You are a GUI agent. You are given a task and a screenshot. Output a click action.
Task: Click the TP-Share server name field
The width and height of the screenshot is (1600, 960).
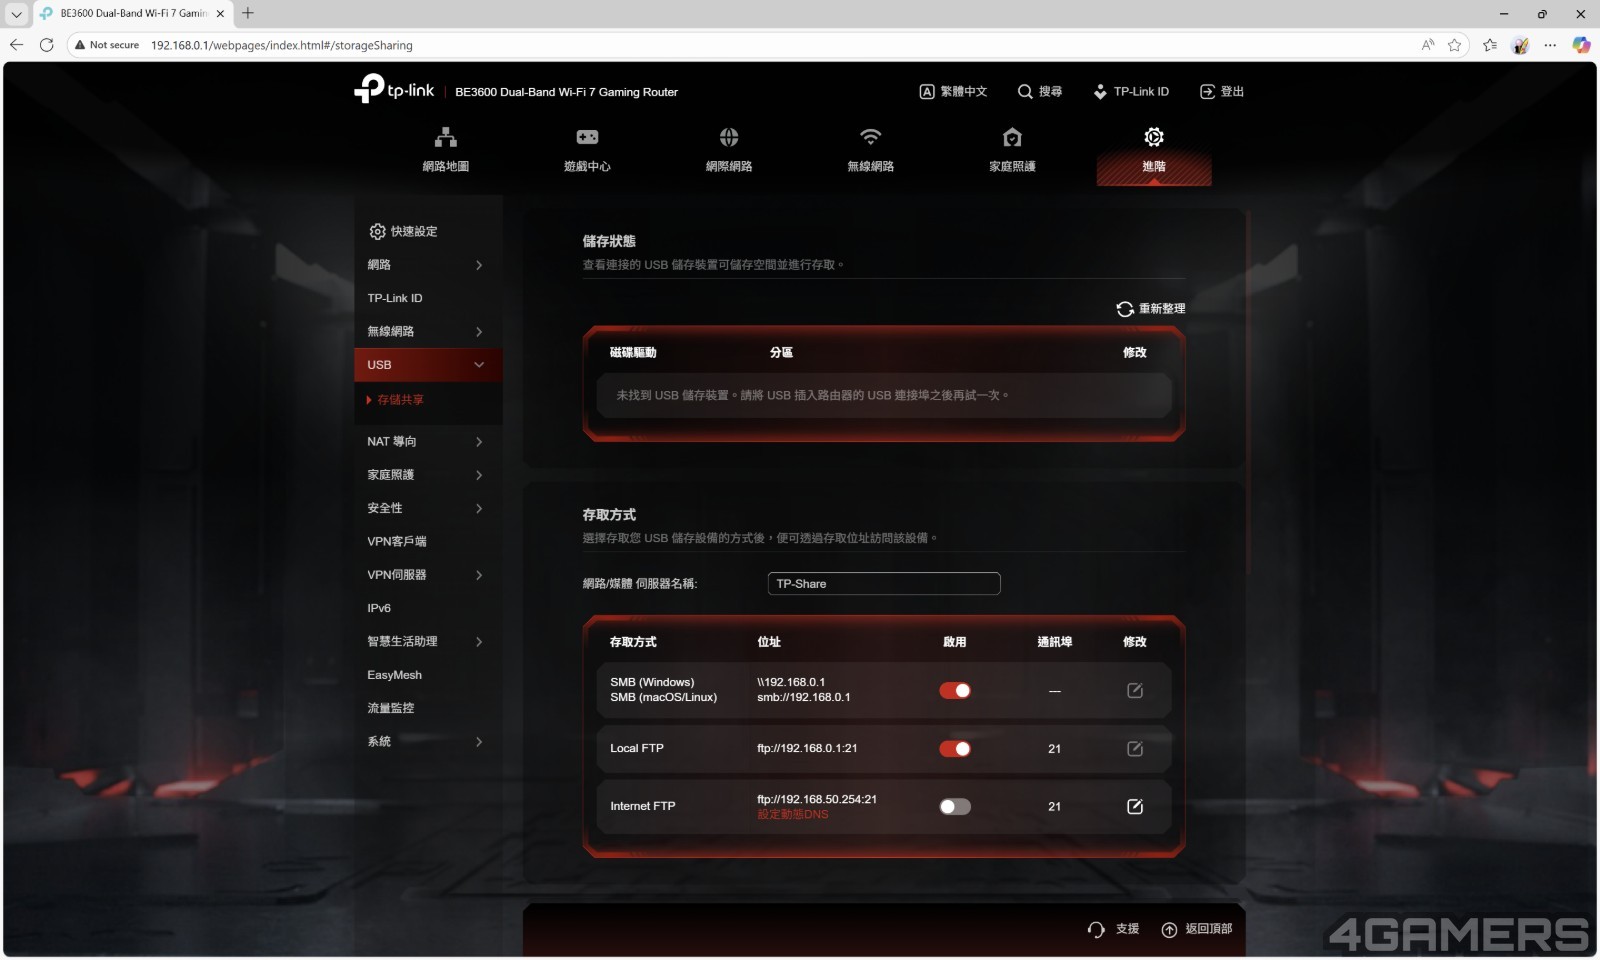pyautogui.click(x=884, y=584)
